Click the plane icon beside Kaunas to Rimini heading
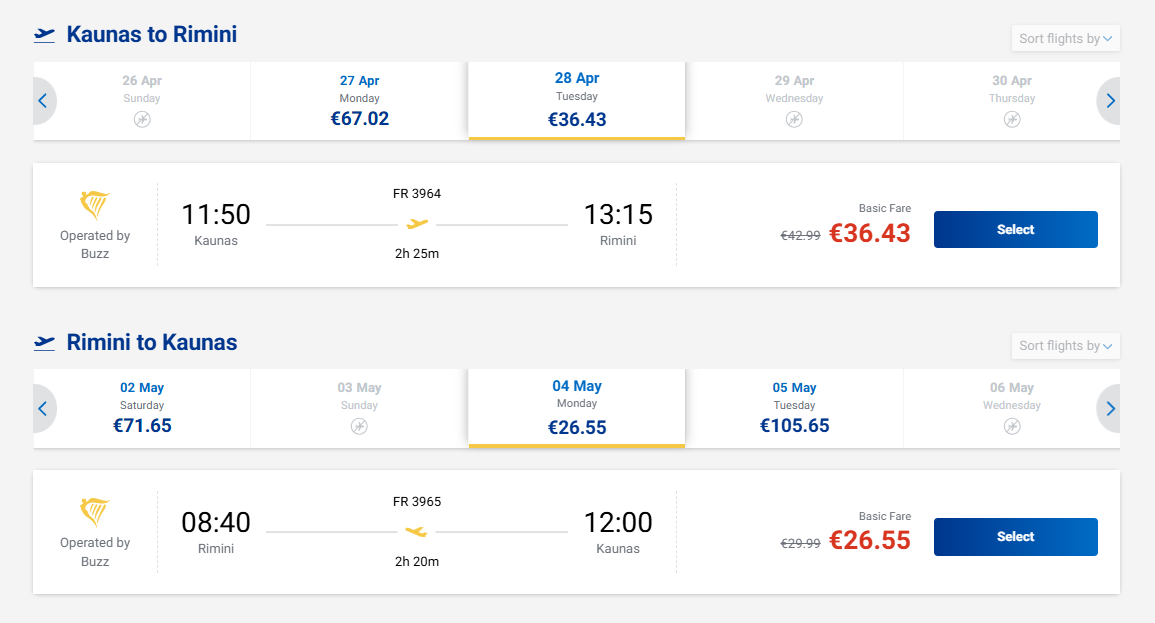The width and height of the screenshot is (1155, 623). click(44, 35)
